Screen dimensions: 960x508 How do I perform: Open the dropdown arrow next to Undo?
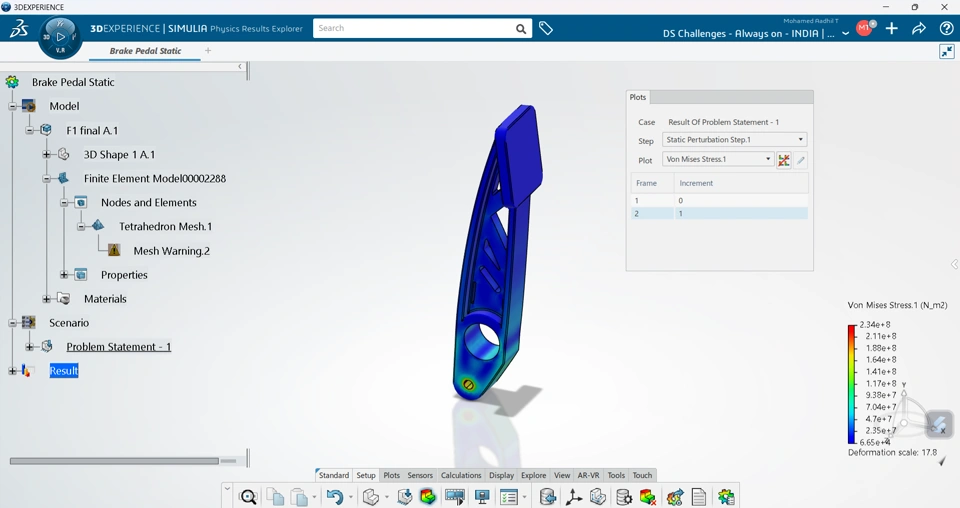click(x=350, y=498)
